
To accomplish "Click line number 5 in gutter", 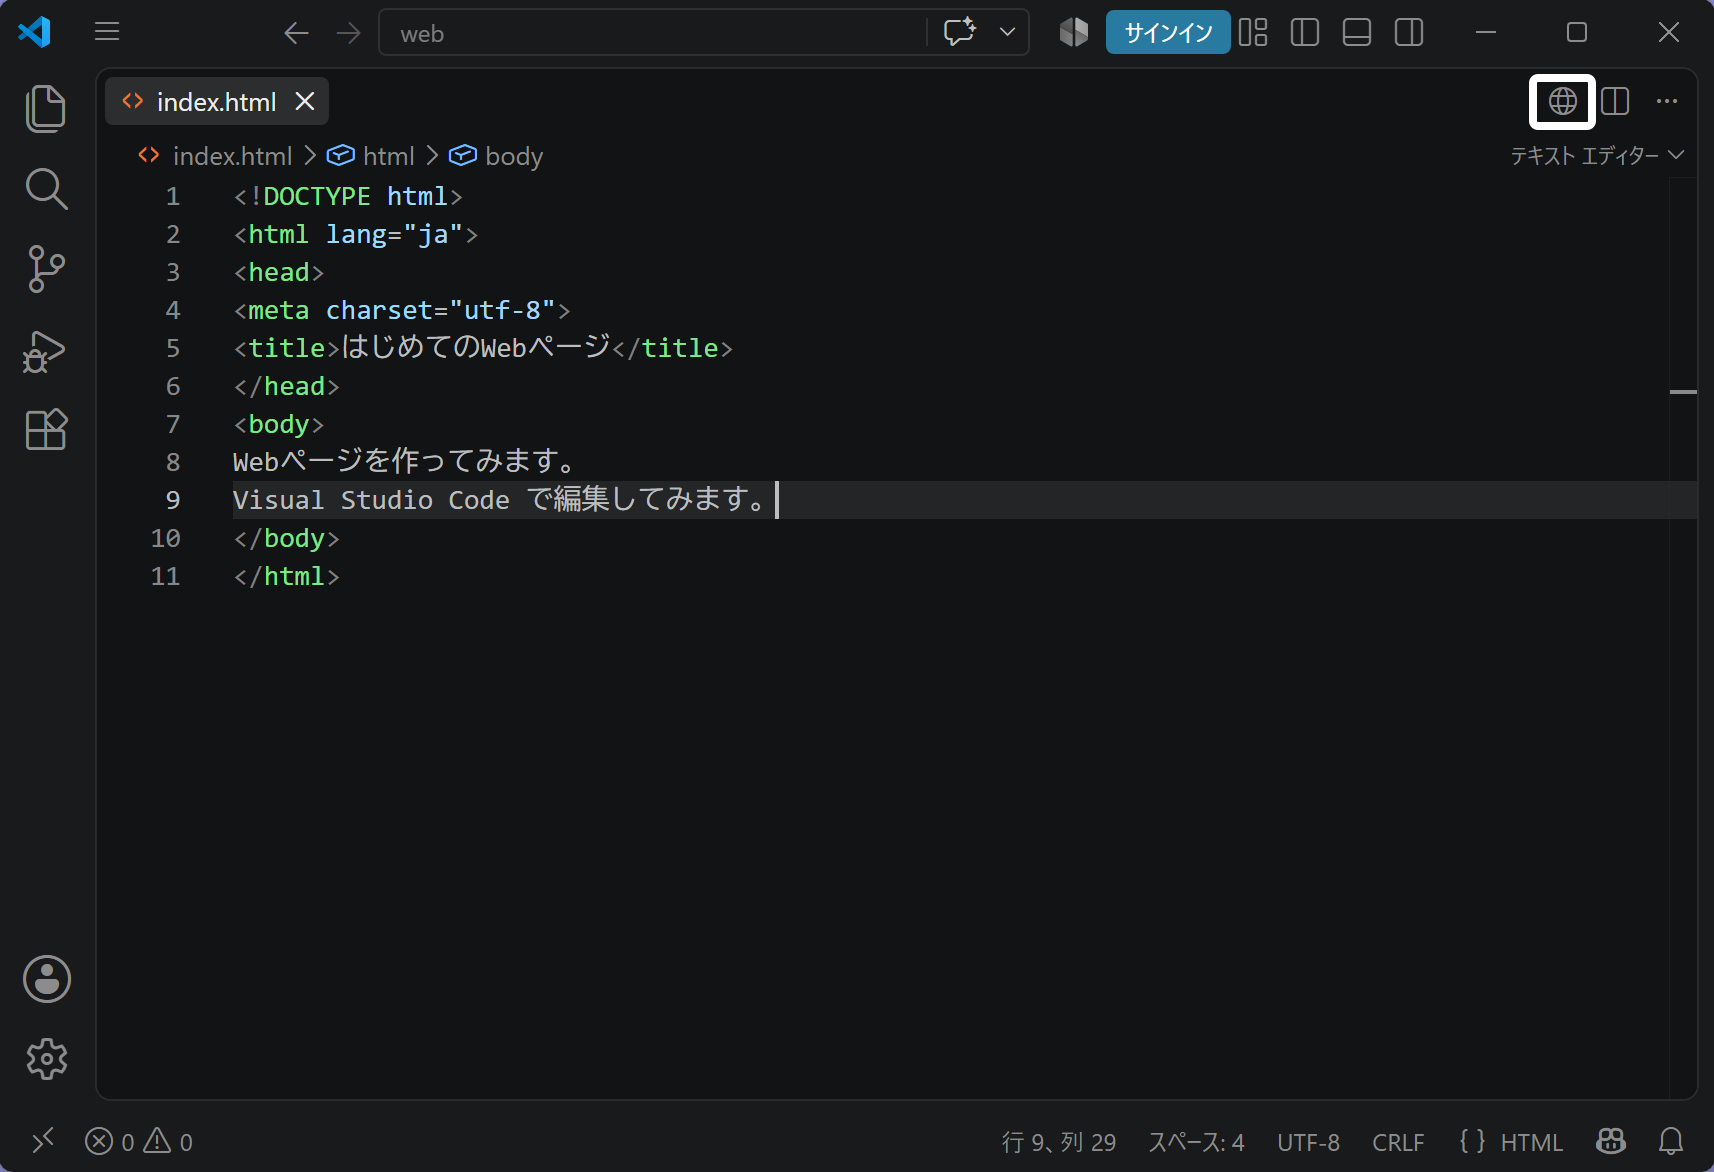I will pos(173,348).
